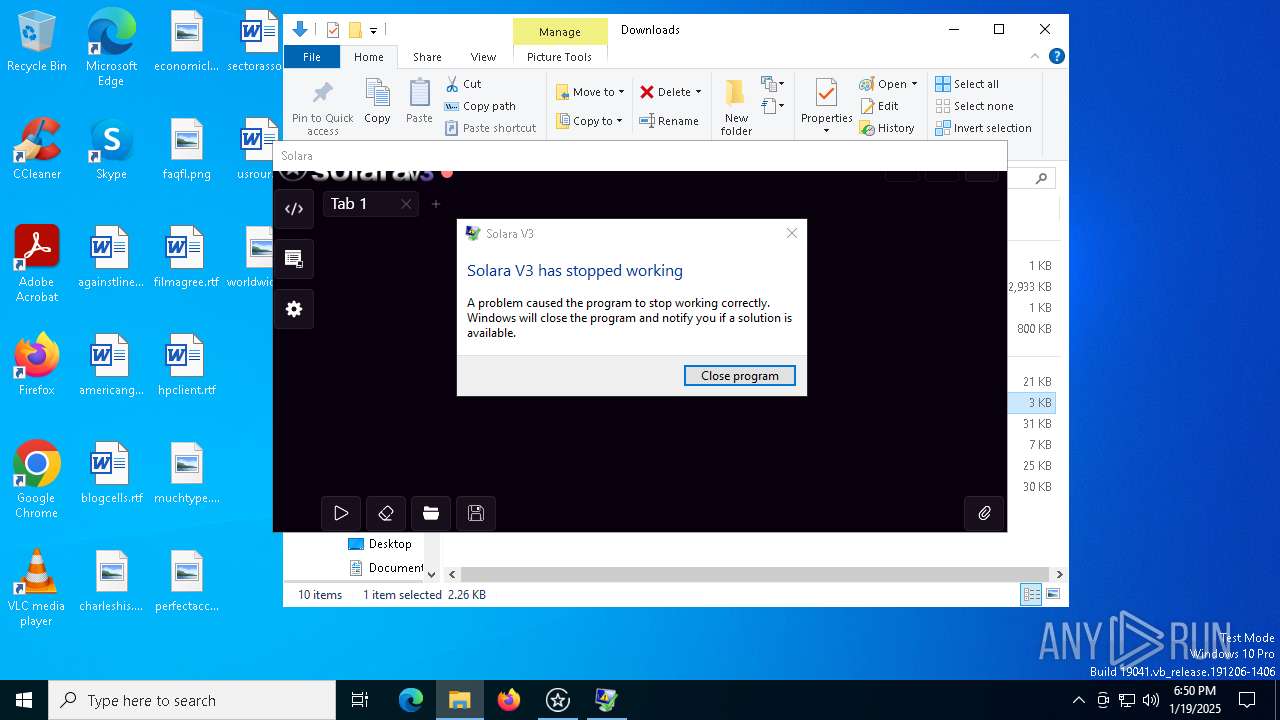Click Cut in the ribbon
Viewport: 1280px width, 720px height.
464,84
